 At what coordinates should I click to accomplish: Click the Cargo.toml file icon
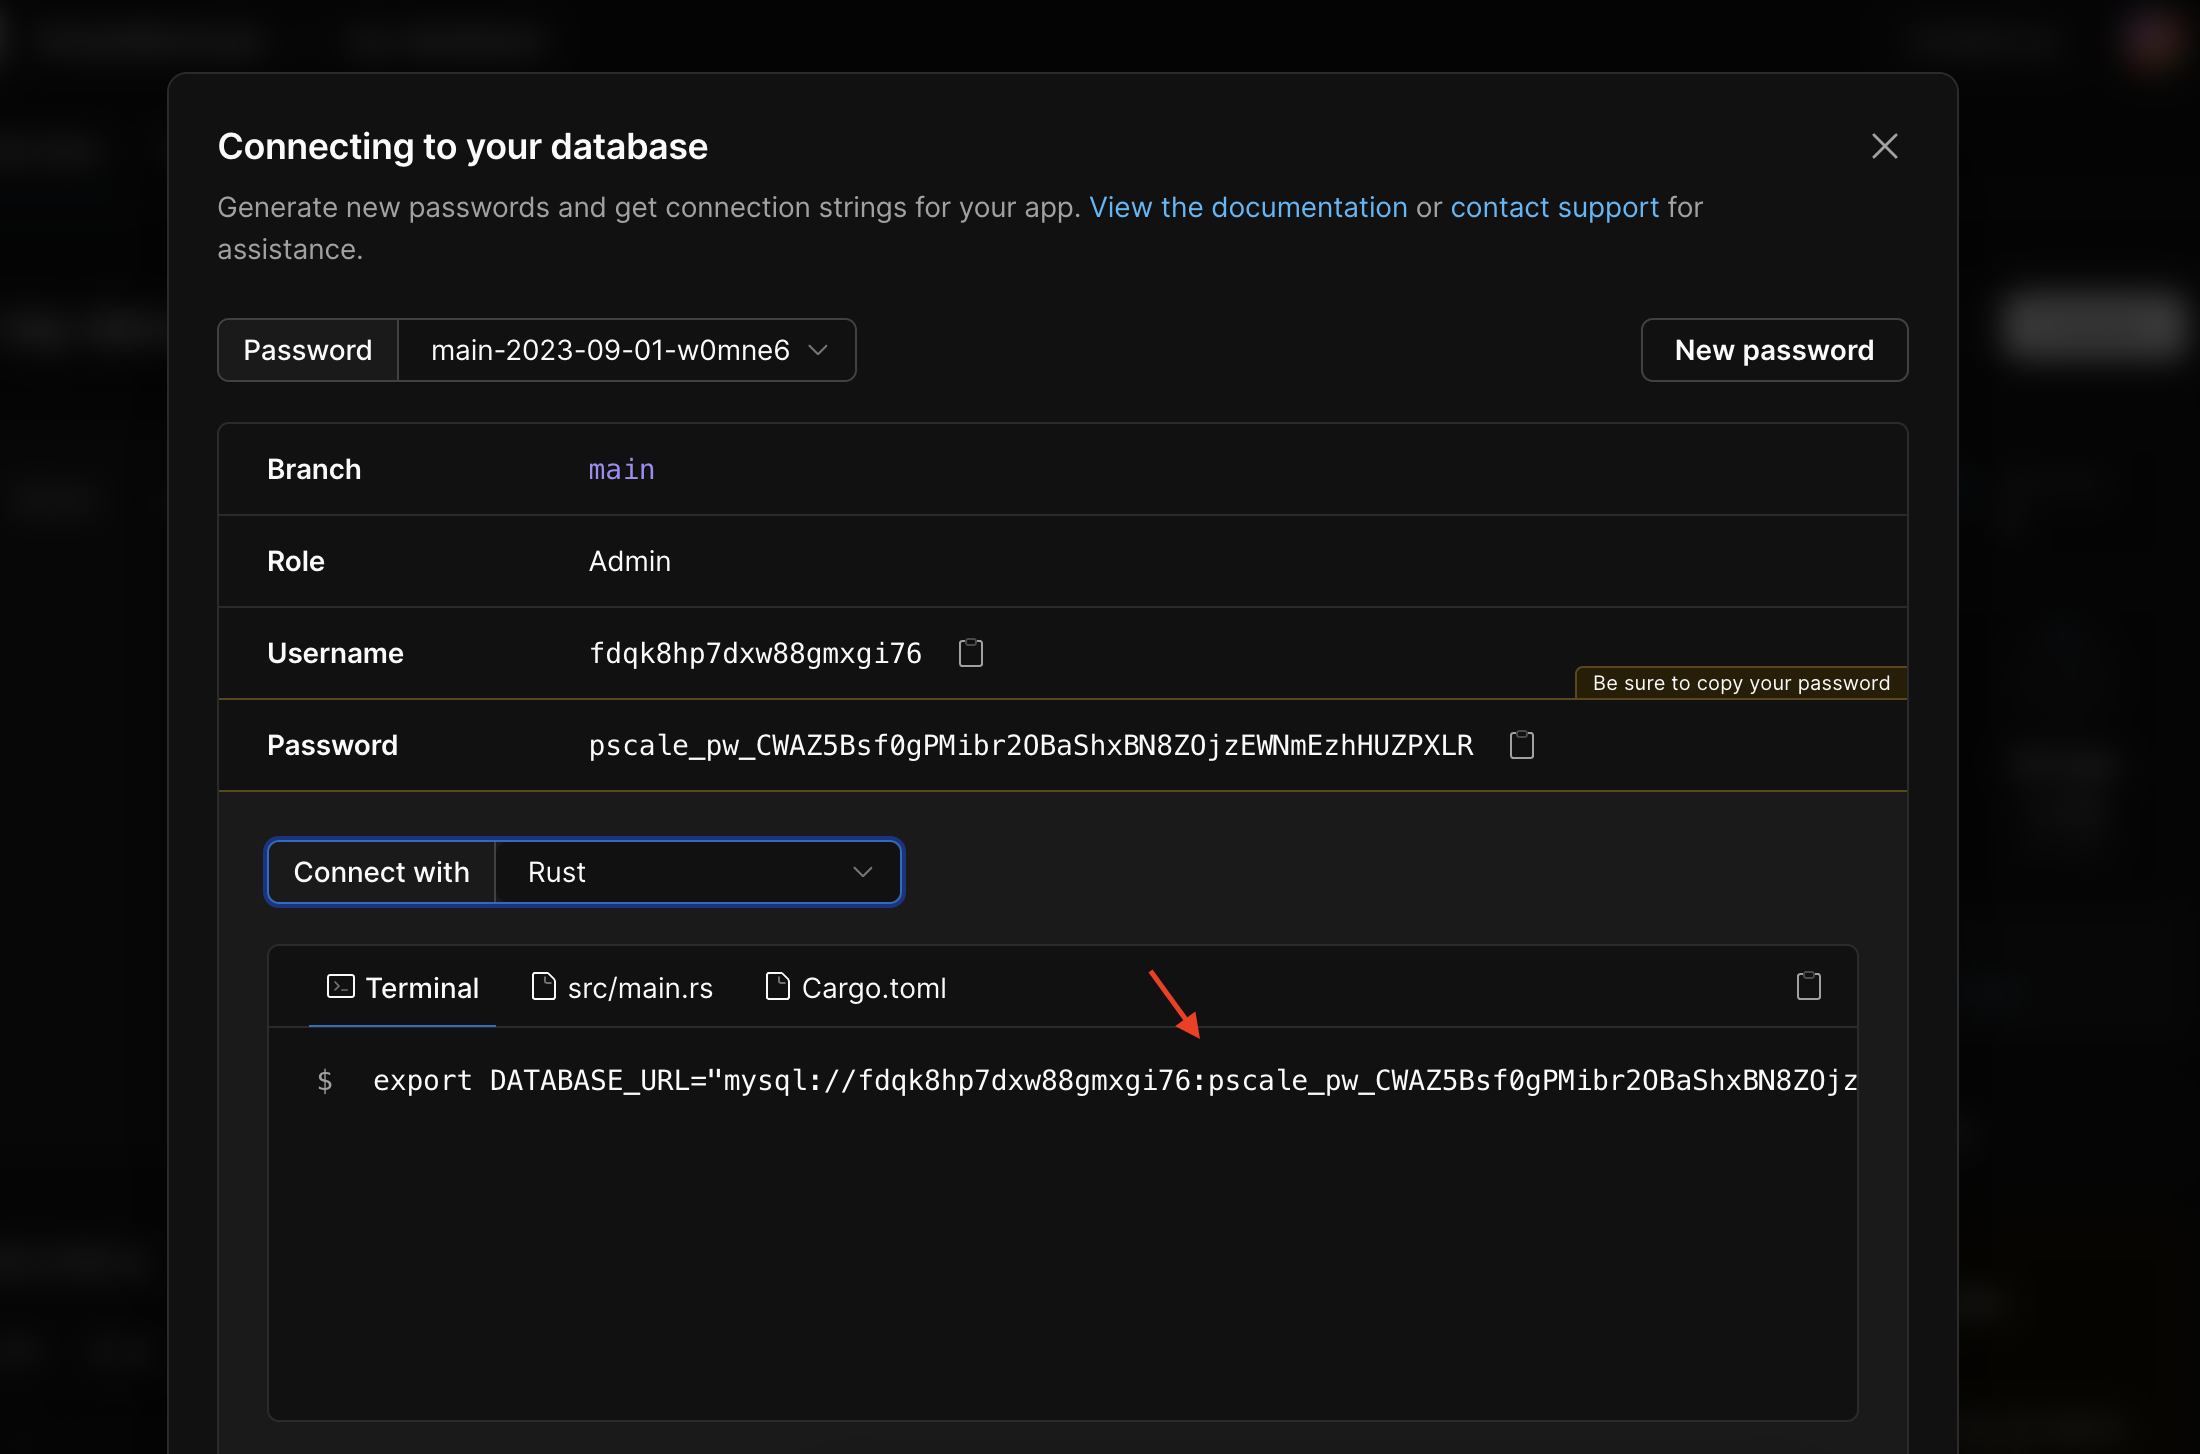(777, 987)
